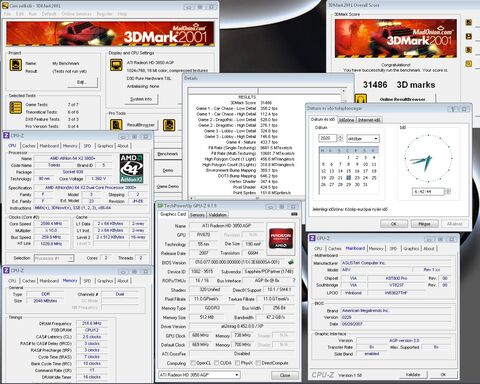The width and height of the screenshot is (480, 384).
Task: Click OK in the date and time dialog
Action: click(394, 224)
